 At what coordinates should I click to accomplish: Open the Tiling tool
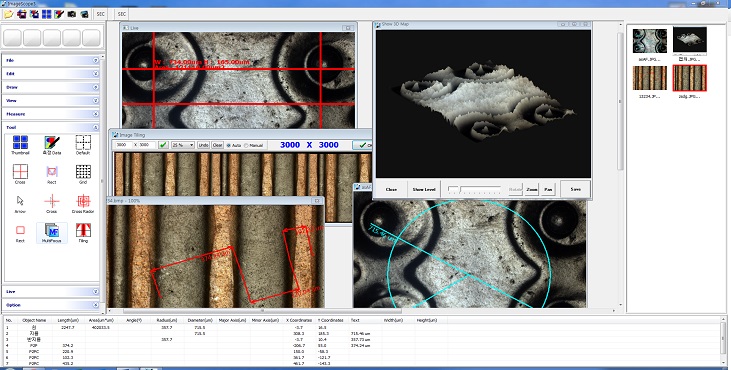[x=83, y=233]
